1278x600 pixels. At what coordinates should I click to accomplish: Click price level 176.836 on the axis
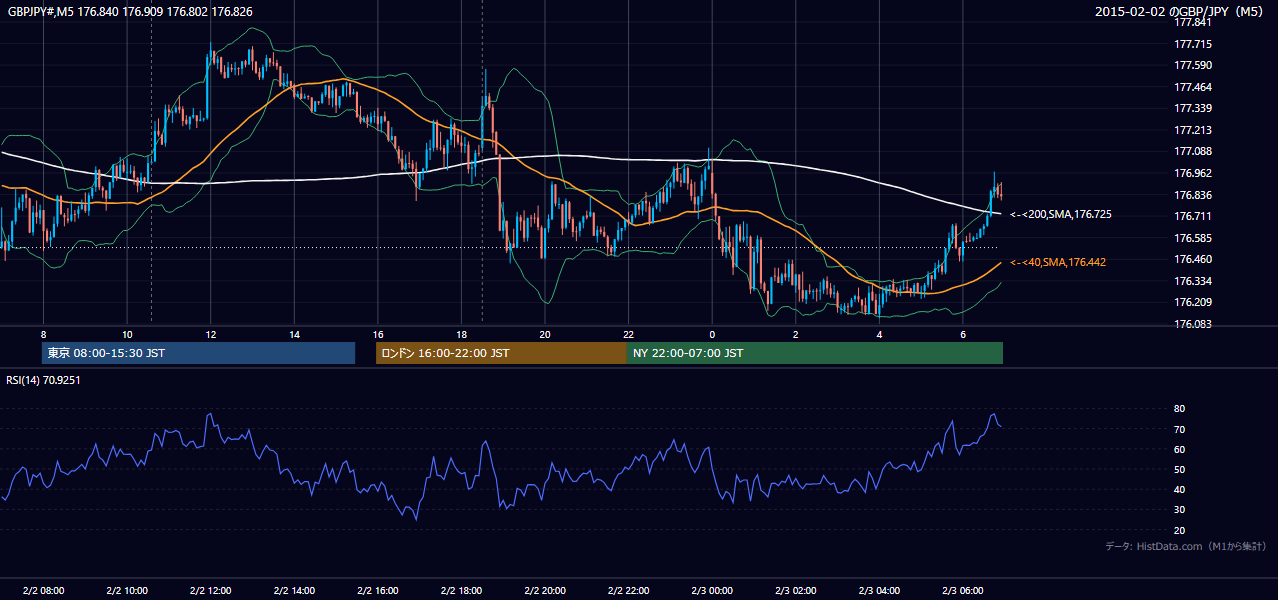click(1192, 195)
